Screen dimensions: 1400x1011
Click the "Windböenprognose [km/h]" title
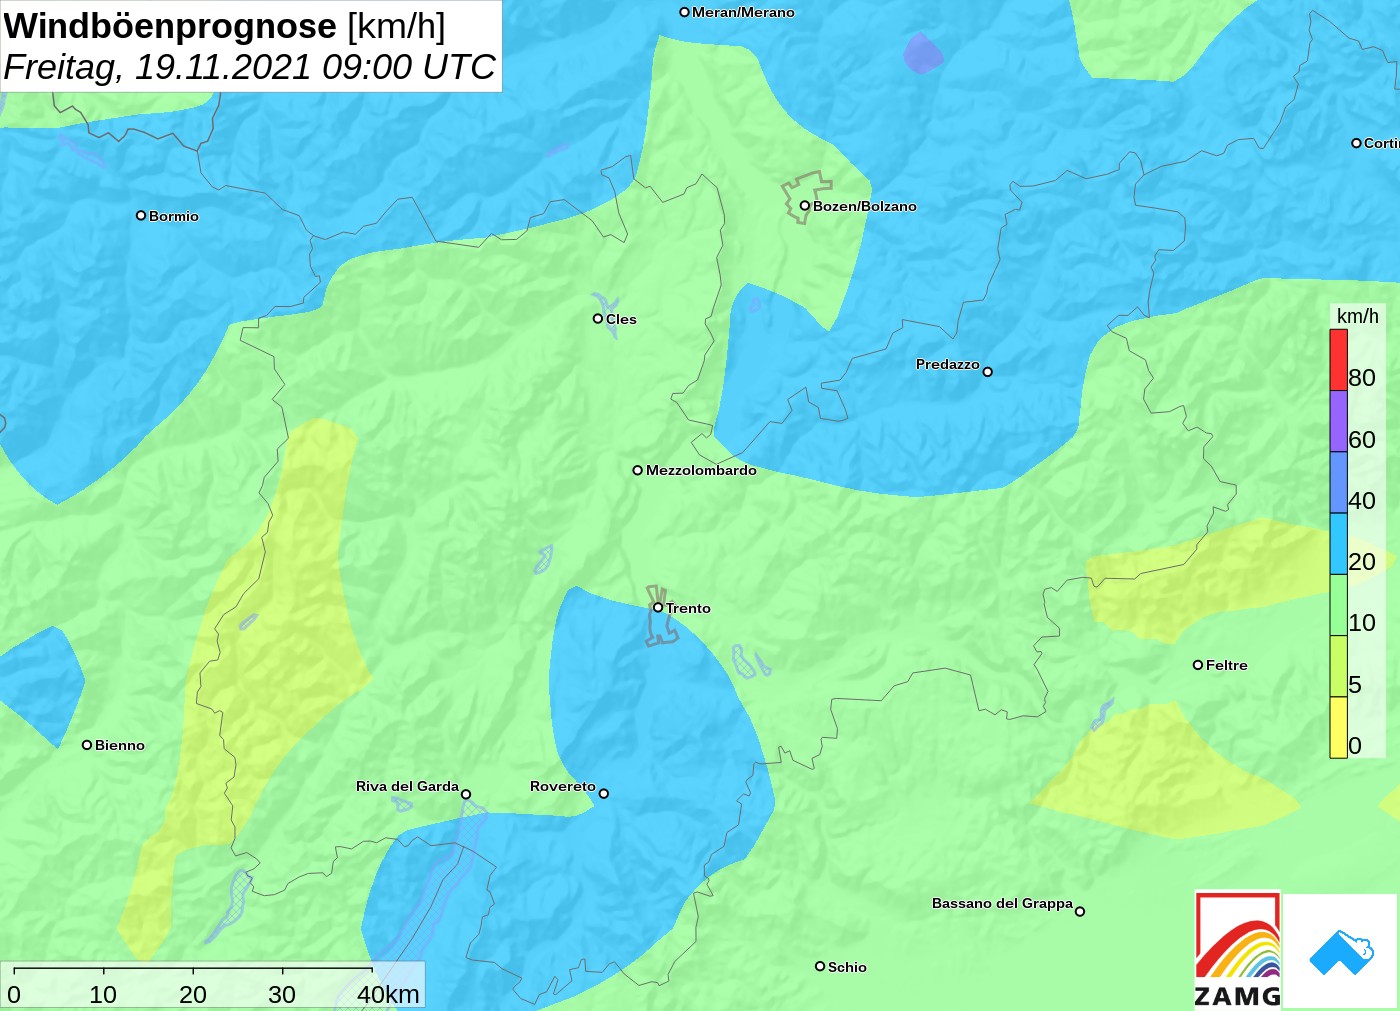coord(225,26)
